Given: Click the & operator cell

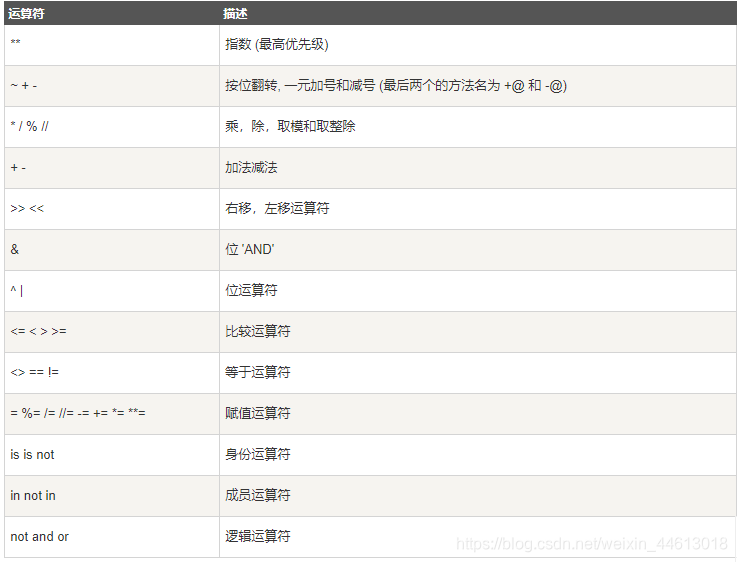Looking at the screenshot, I should (x=111, y=250).
